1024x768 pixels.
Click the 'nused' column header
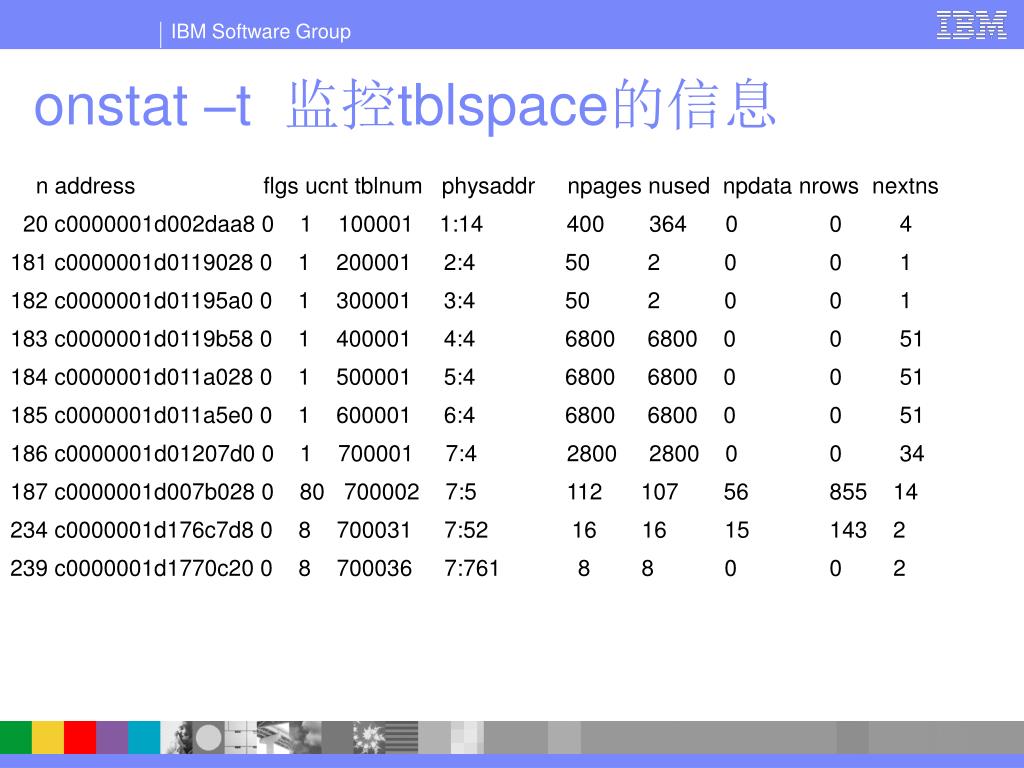679,187
